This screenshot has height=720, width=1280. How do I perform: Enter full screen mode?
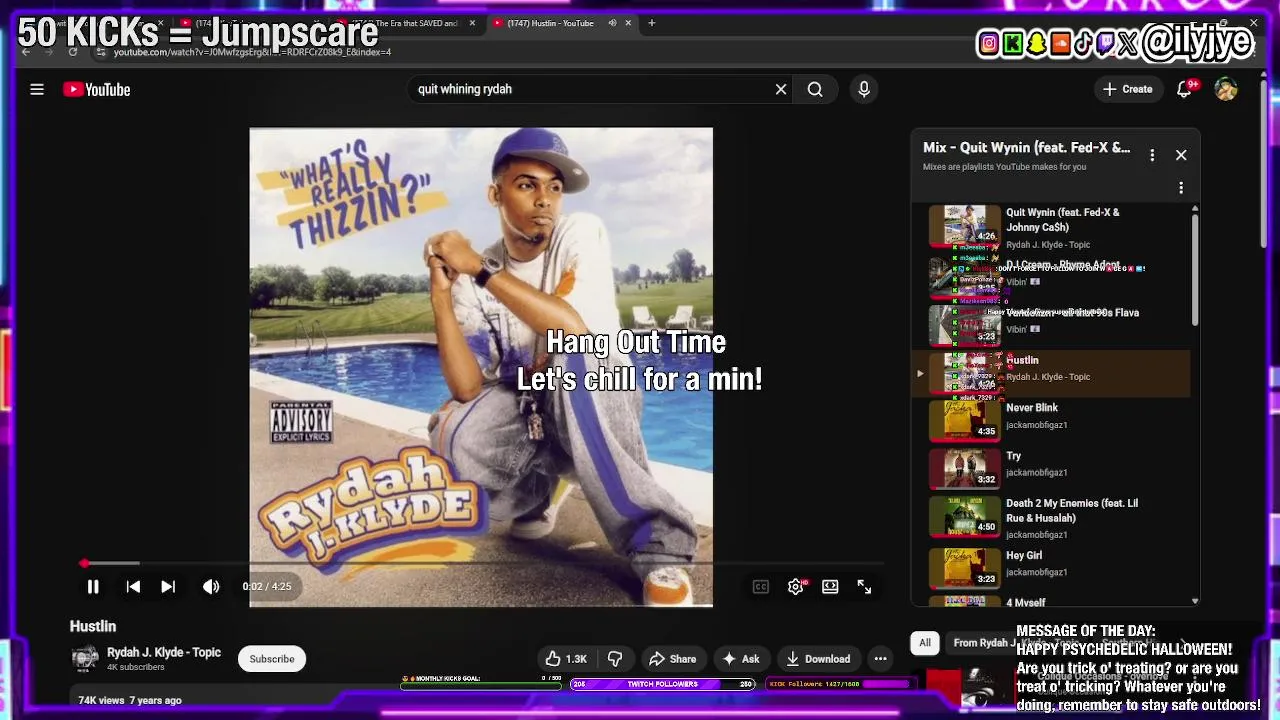pyautogui.click(x=864, y=587)
